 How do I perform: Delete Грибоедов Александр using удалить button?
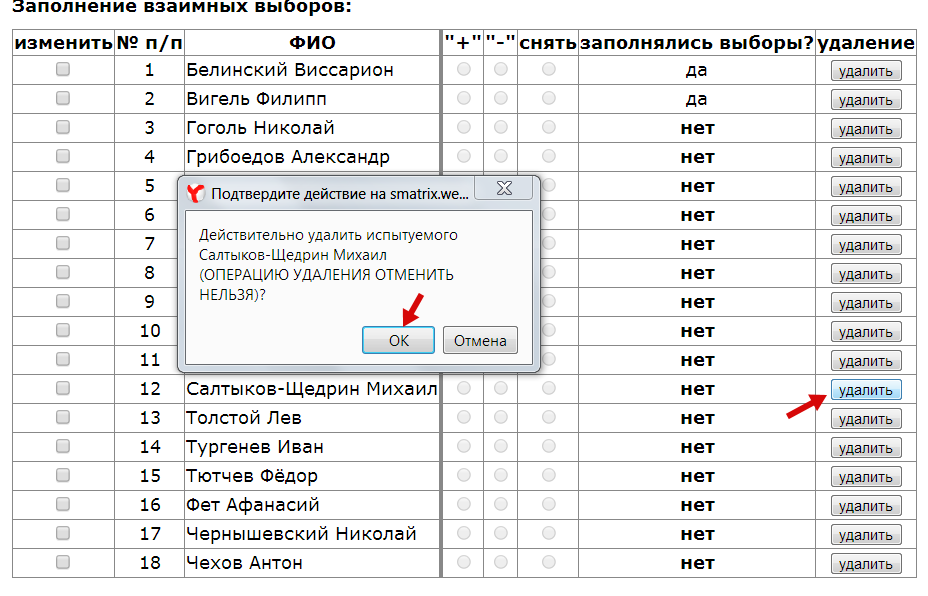click(865, 158)
